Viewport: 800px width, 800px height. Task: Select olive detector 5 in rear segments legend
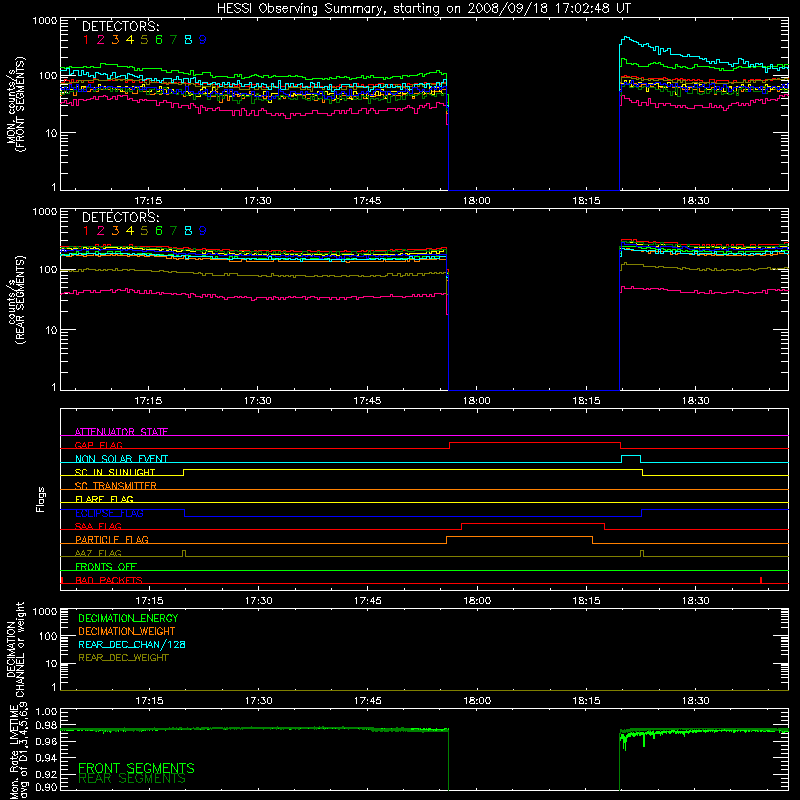click(144, 231)
